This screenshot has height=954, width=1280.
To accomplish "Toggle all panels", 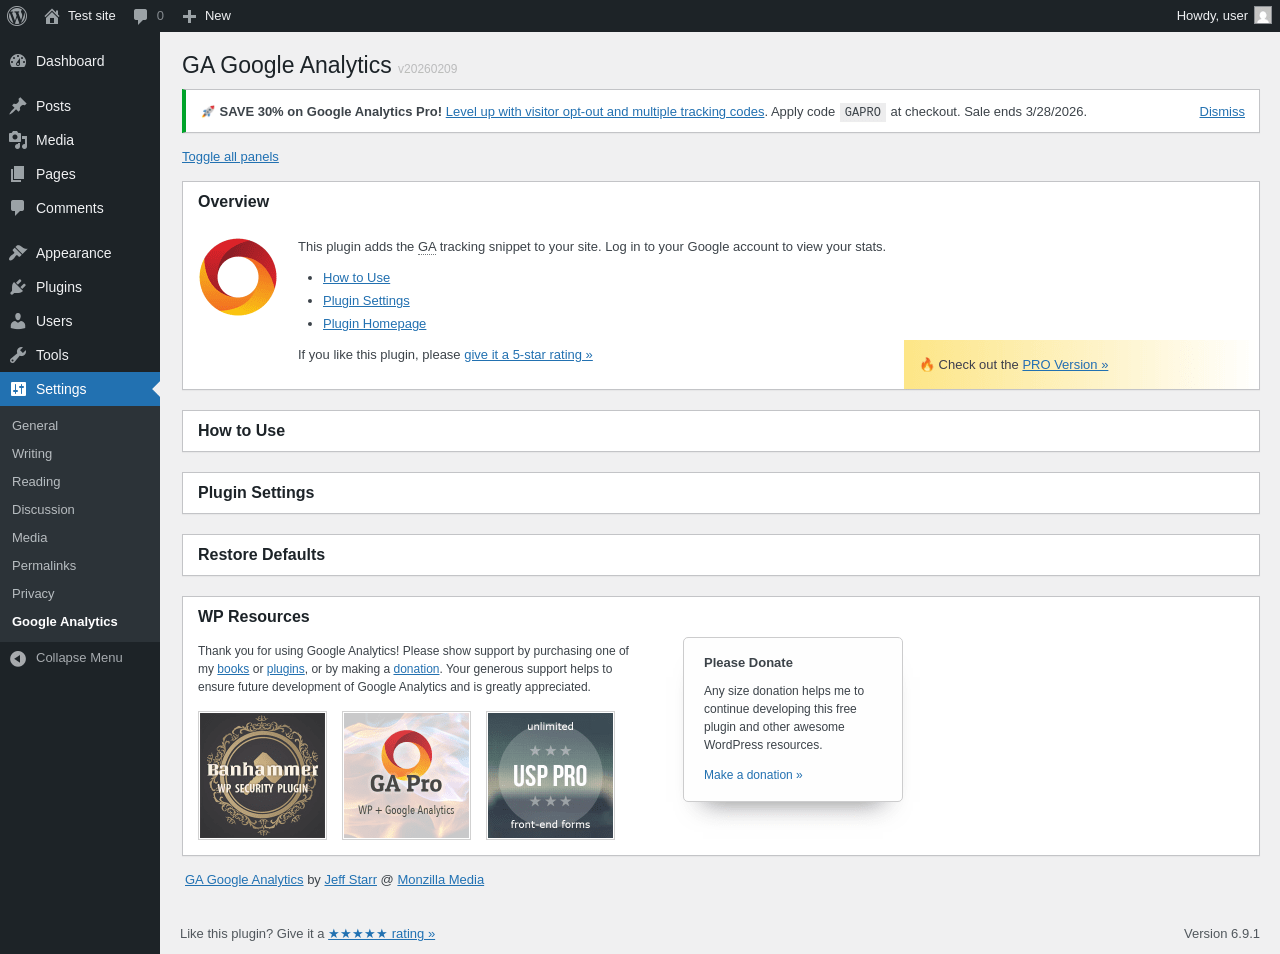I will pyautogui.click(x=230, y=157).
